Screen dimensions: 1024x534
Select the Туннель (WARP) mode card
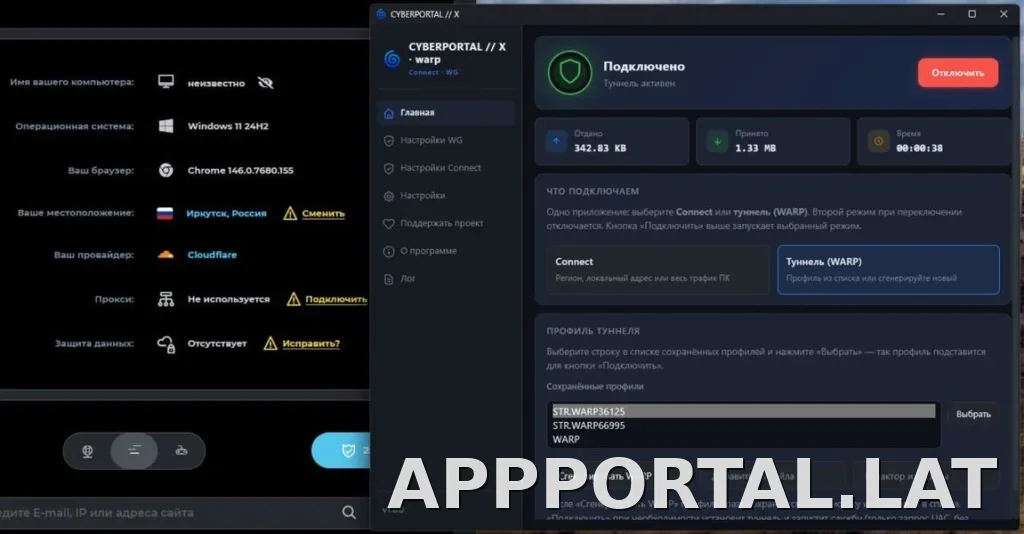(x=888, y=270)
